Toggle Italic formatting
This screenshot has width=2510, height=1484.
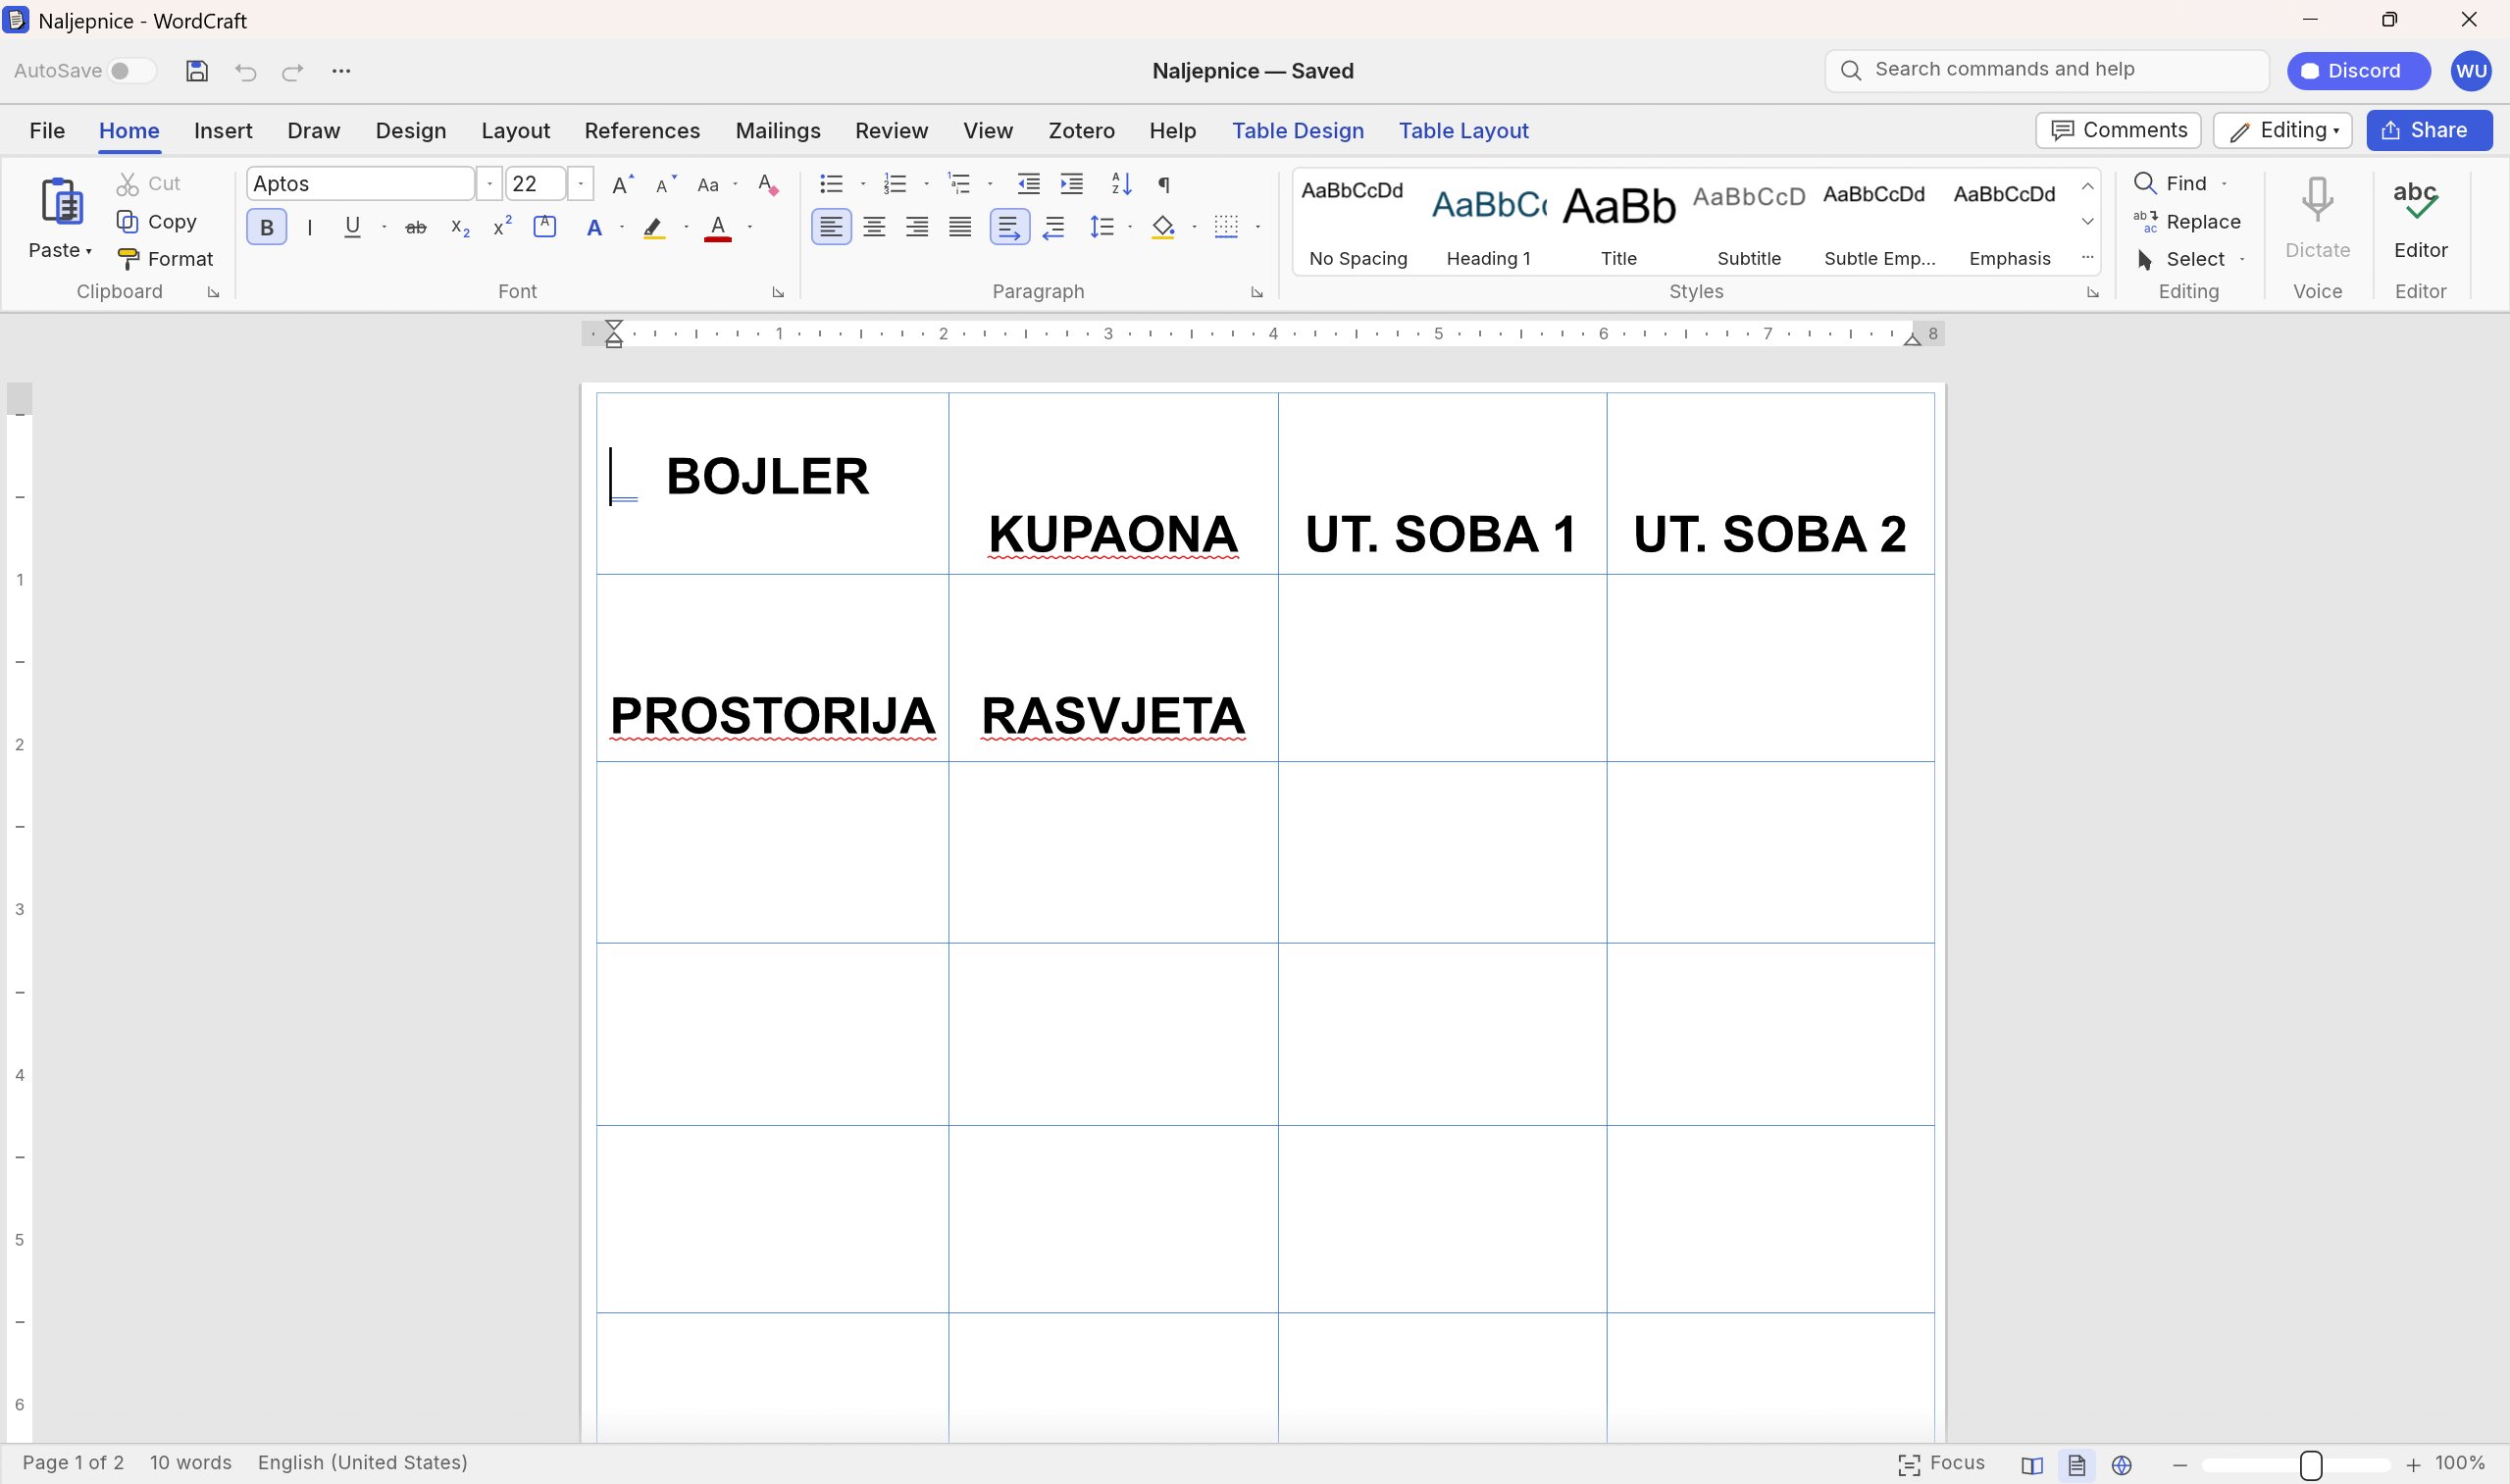pos(310,228)
